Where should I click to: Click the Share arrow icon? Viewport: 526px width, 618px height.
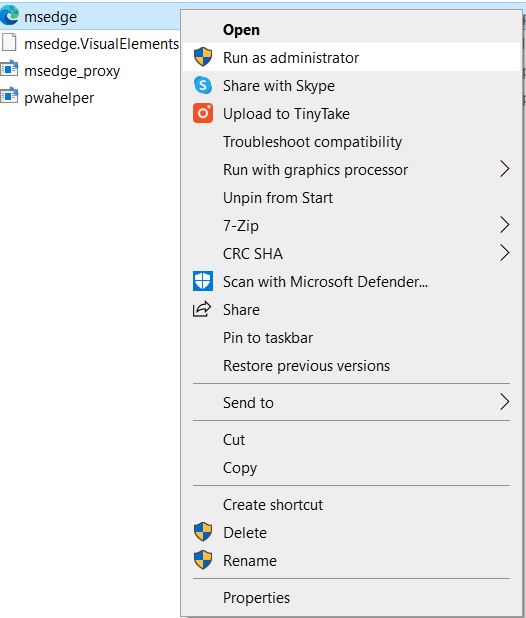pos(202,309)
